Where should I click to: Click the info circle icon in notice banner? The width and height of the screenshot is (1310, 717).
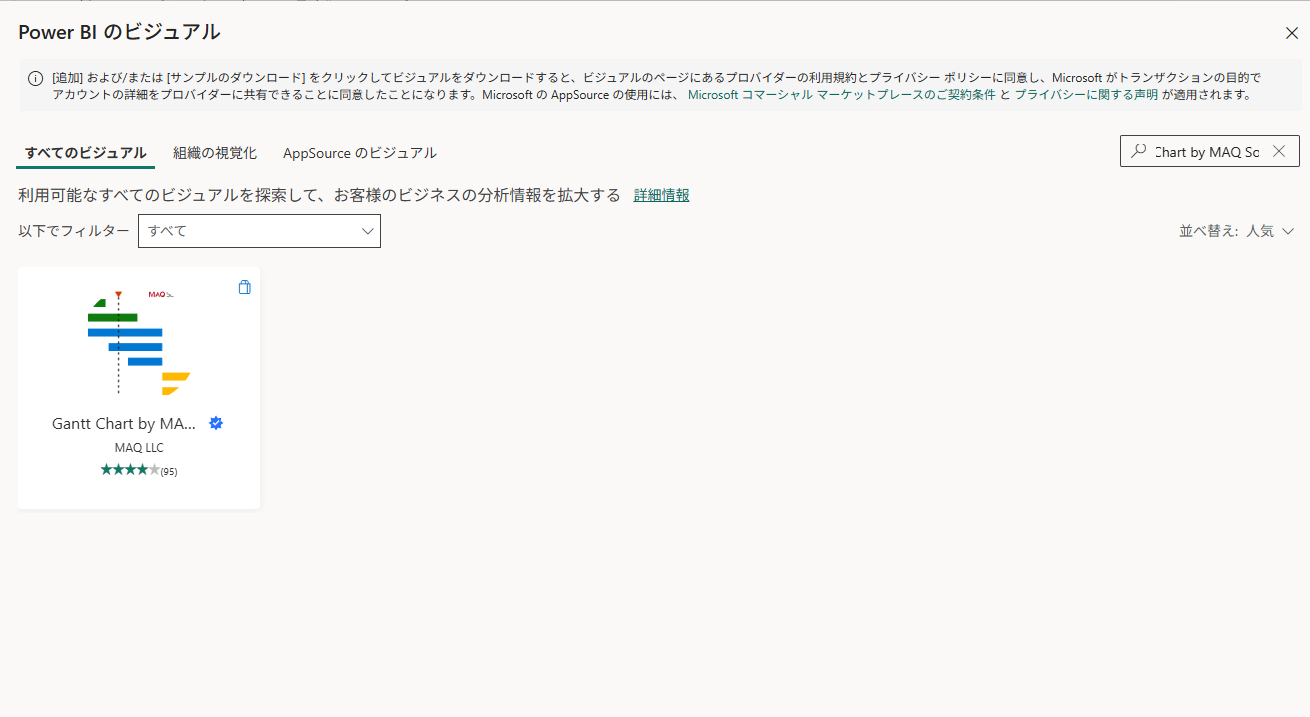35,78
